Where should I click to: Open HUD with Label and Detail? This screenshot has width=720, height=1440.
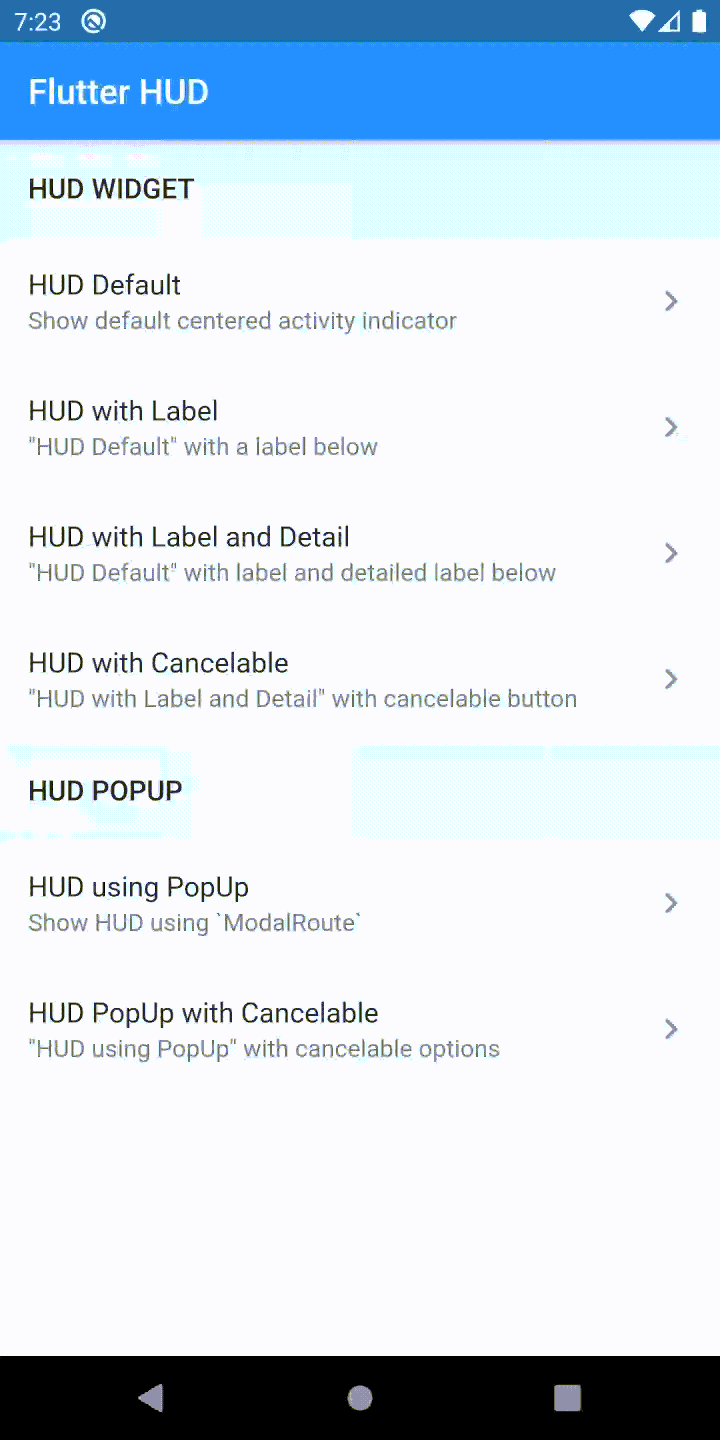point(300,552)
